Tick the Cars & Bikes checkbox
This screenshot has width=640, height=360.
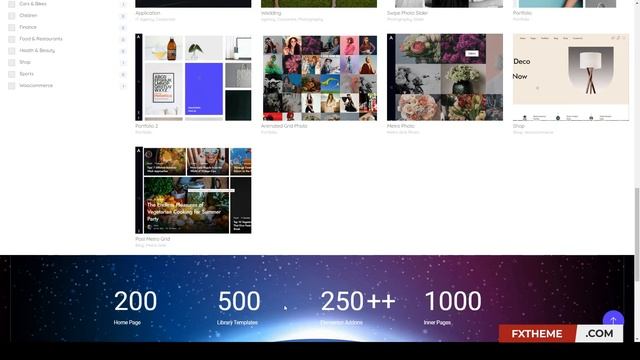coord(12,4)
